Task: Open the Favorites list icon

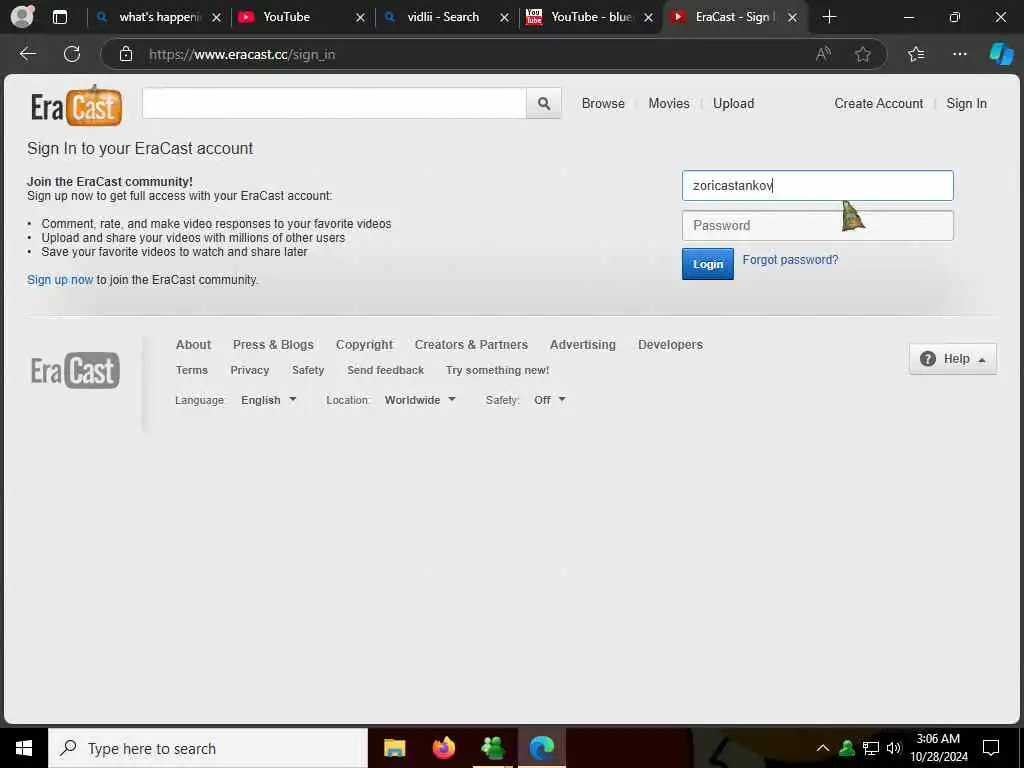Action: click(916, 54)
